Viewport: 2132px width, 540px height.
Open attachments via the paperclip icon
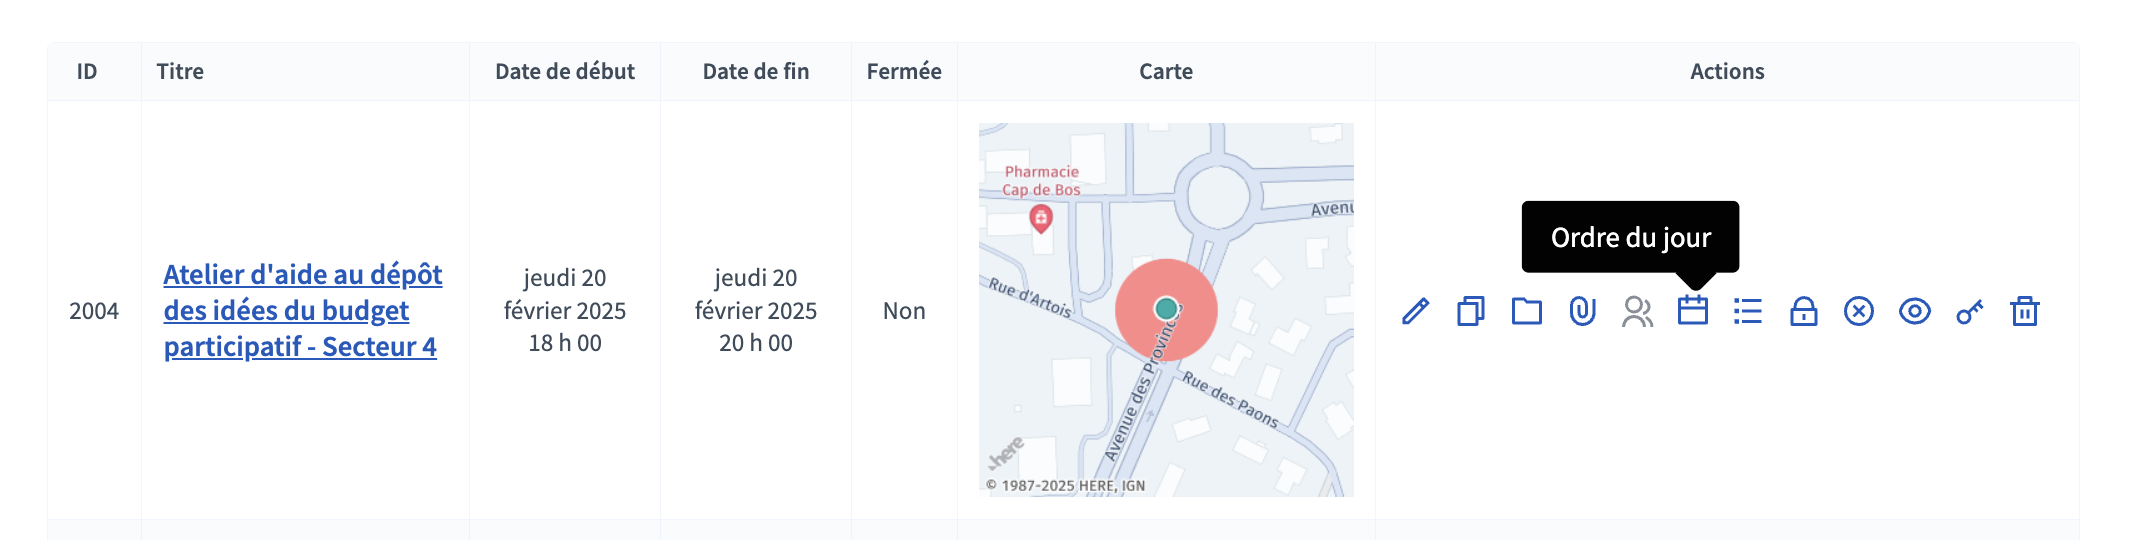[1582, 311]
